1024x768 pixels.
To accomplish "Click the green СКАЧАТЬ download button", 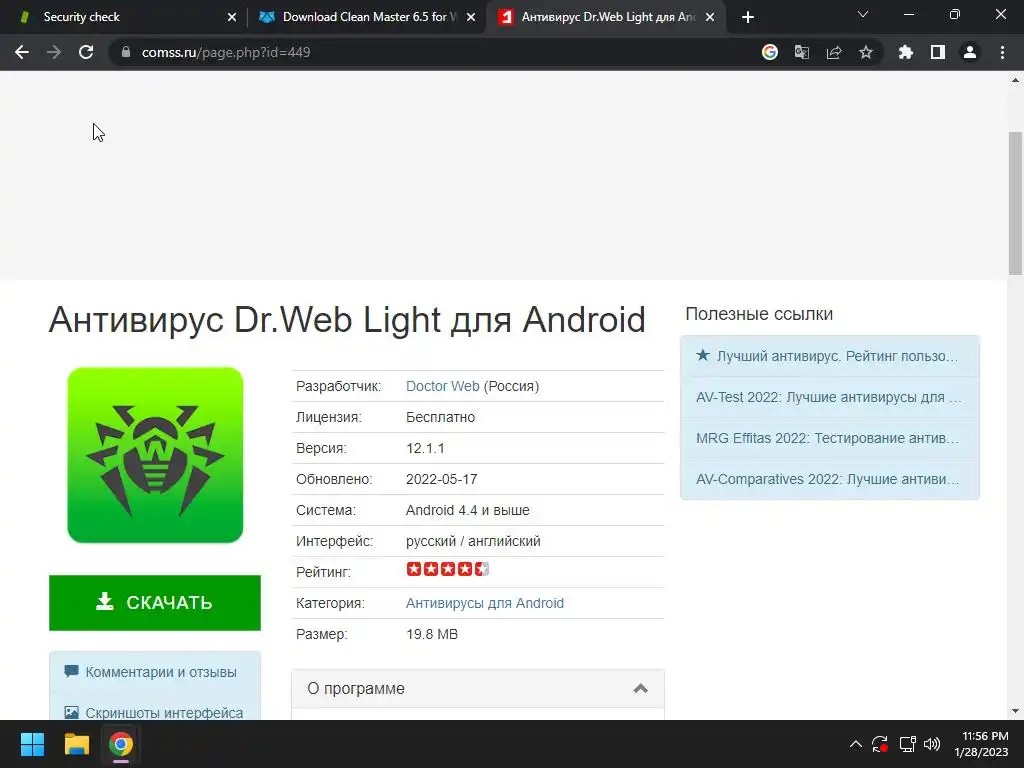I will (x=155, y=603).
